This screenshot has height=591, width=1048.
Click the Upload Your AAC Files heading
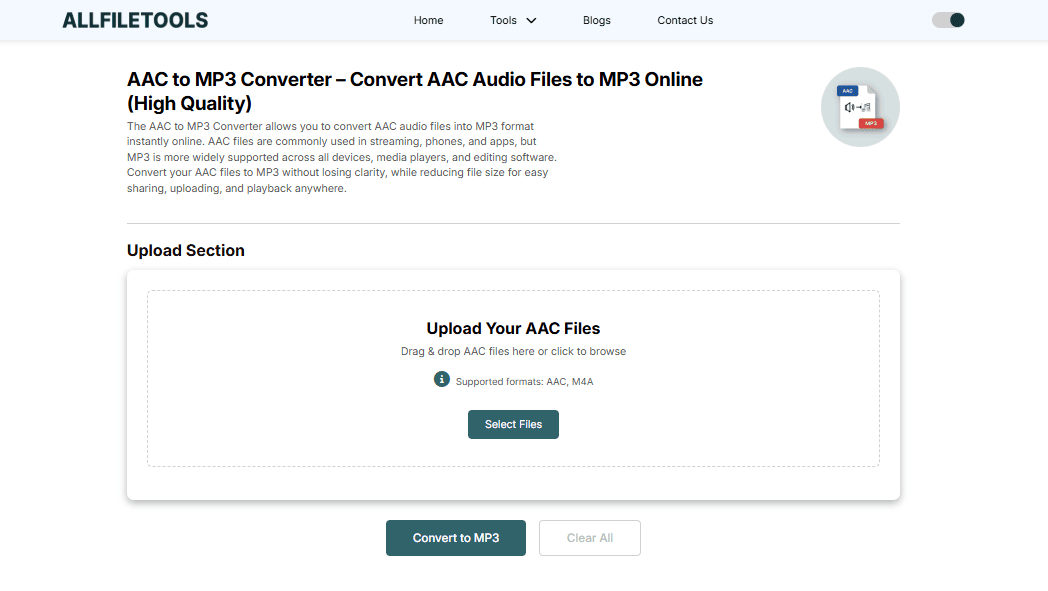pyautogui.click(x=513, y=328)
